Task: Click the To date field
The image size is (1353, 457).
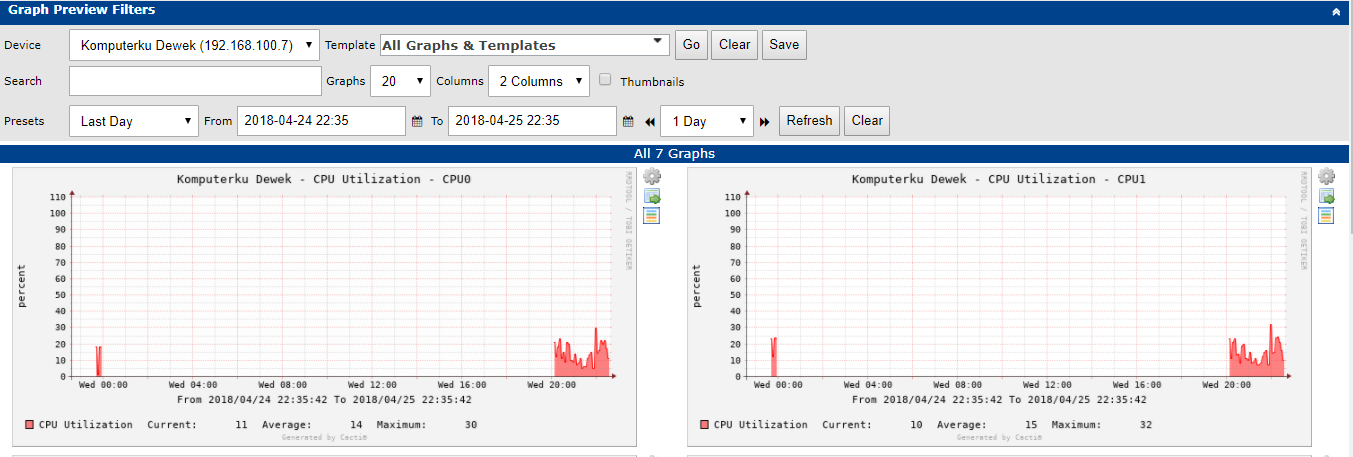Action: (532, 121)
